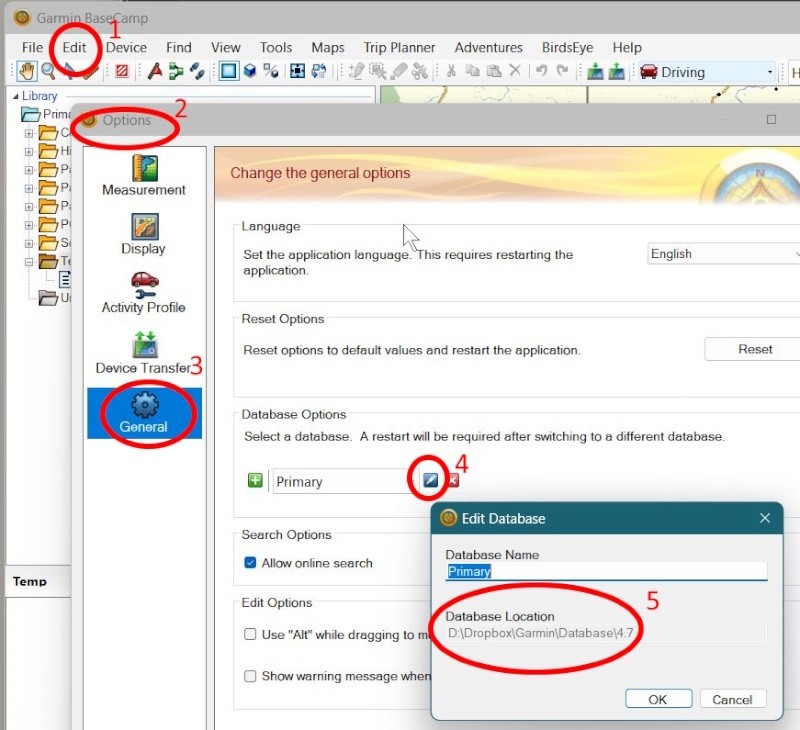
Task: Click the Database Location path field
Action: (x=606, y=633)
